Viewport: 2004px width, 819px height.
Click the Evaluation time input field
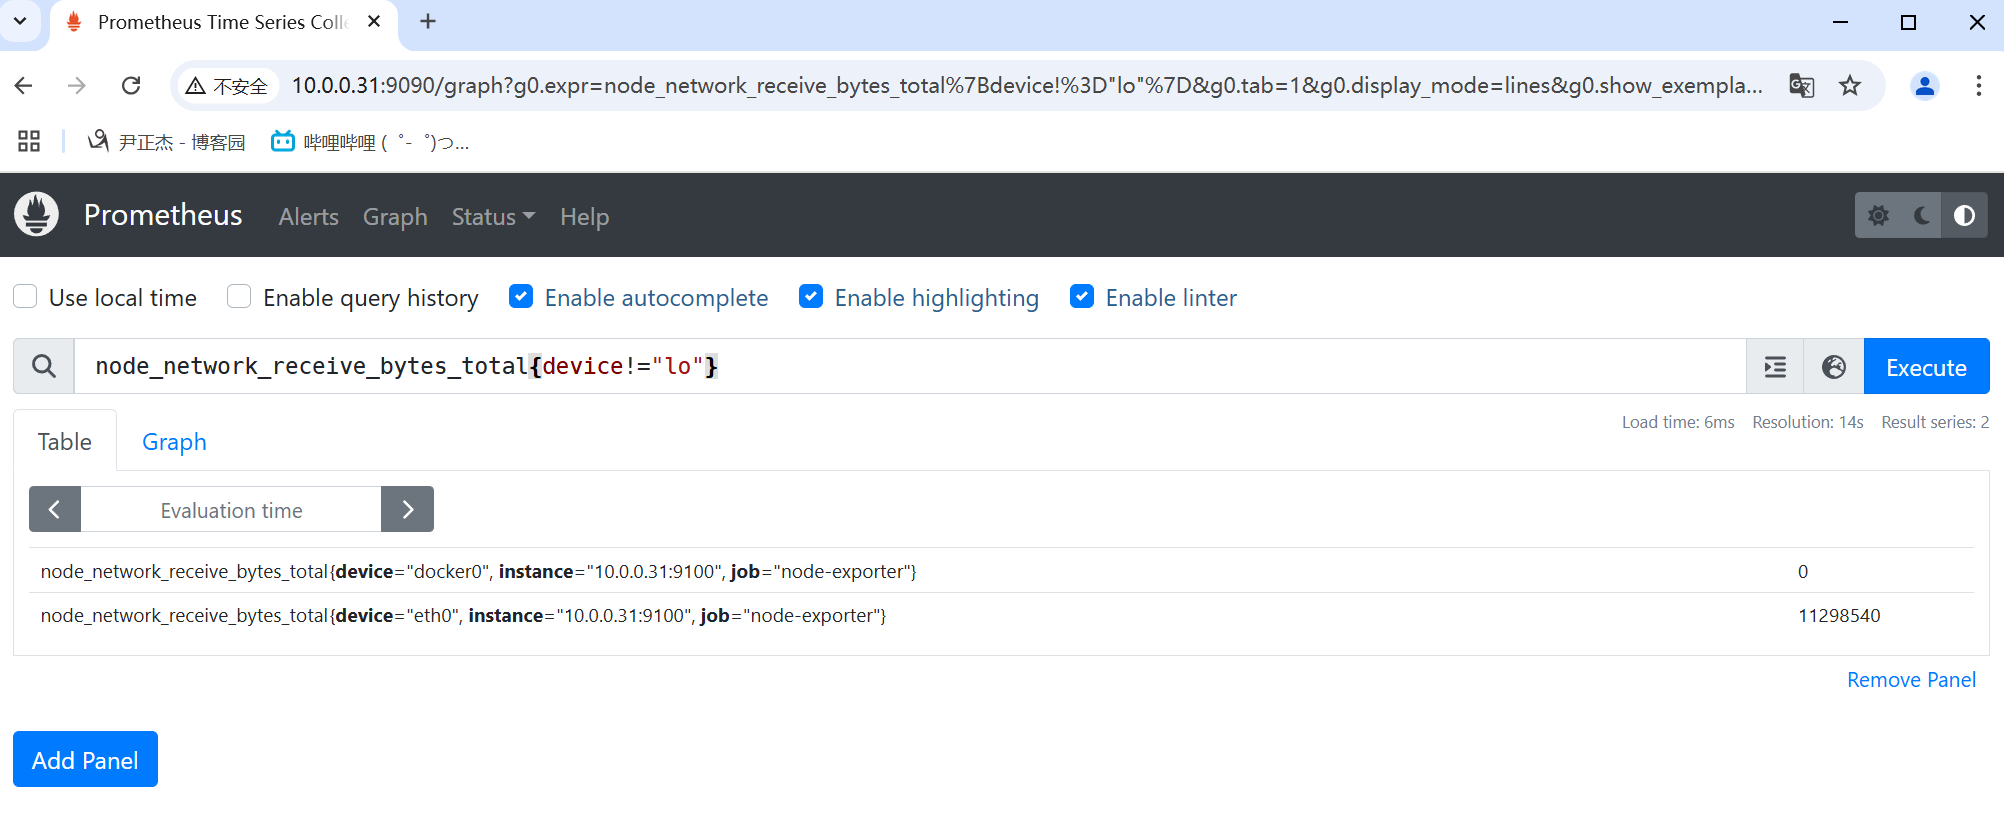coord(231,510)
